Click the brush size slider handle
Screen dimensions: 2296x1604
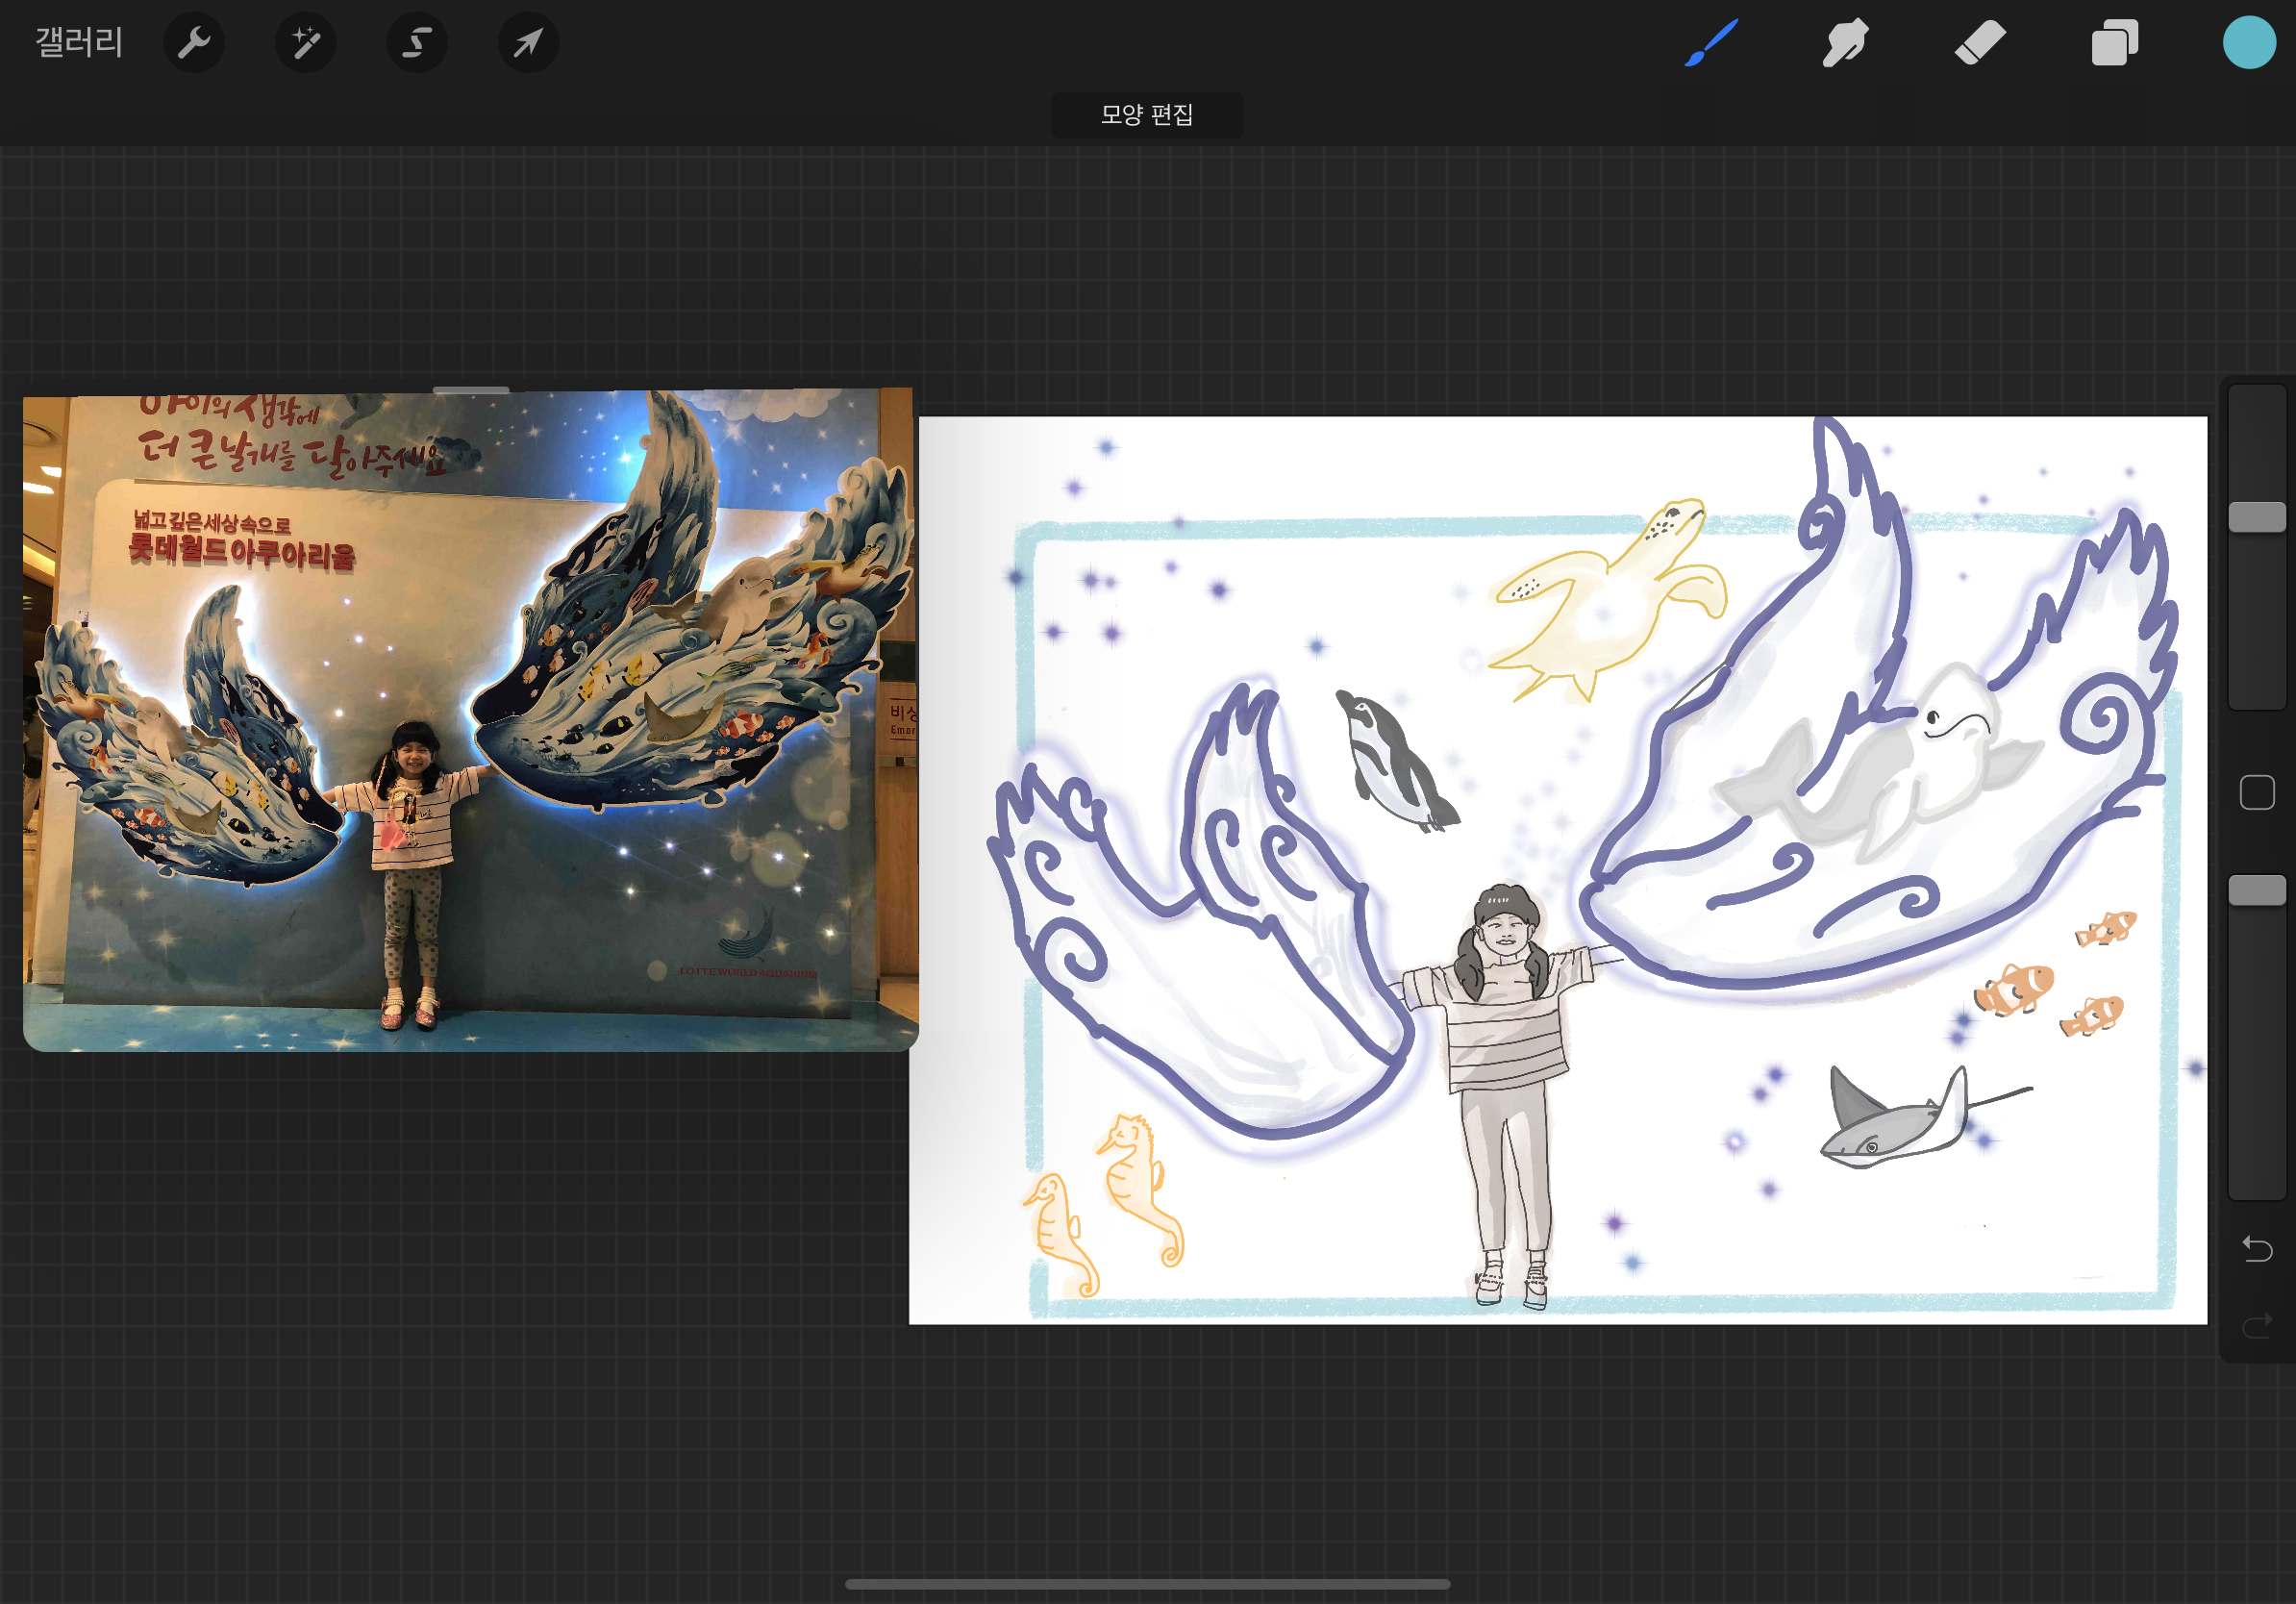[2257, 517]
